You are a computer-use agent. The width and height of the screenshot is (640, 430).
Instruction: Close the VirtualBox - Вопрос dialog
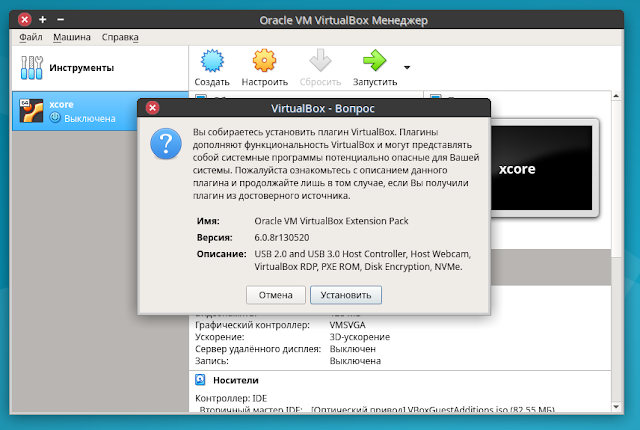pos(152,108)
